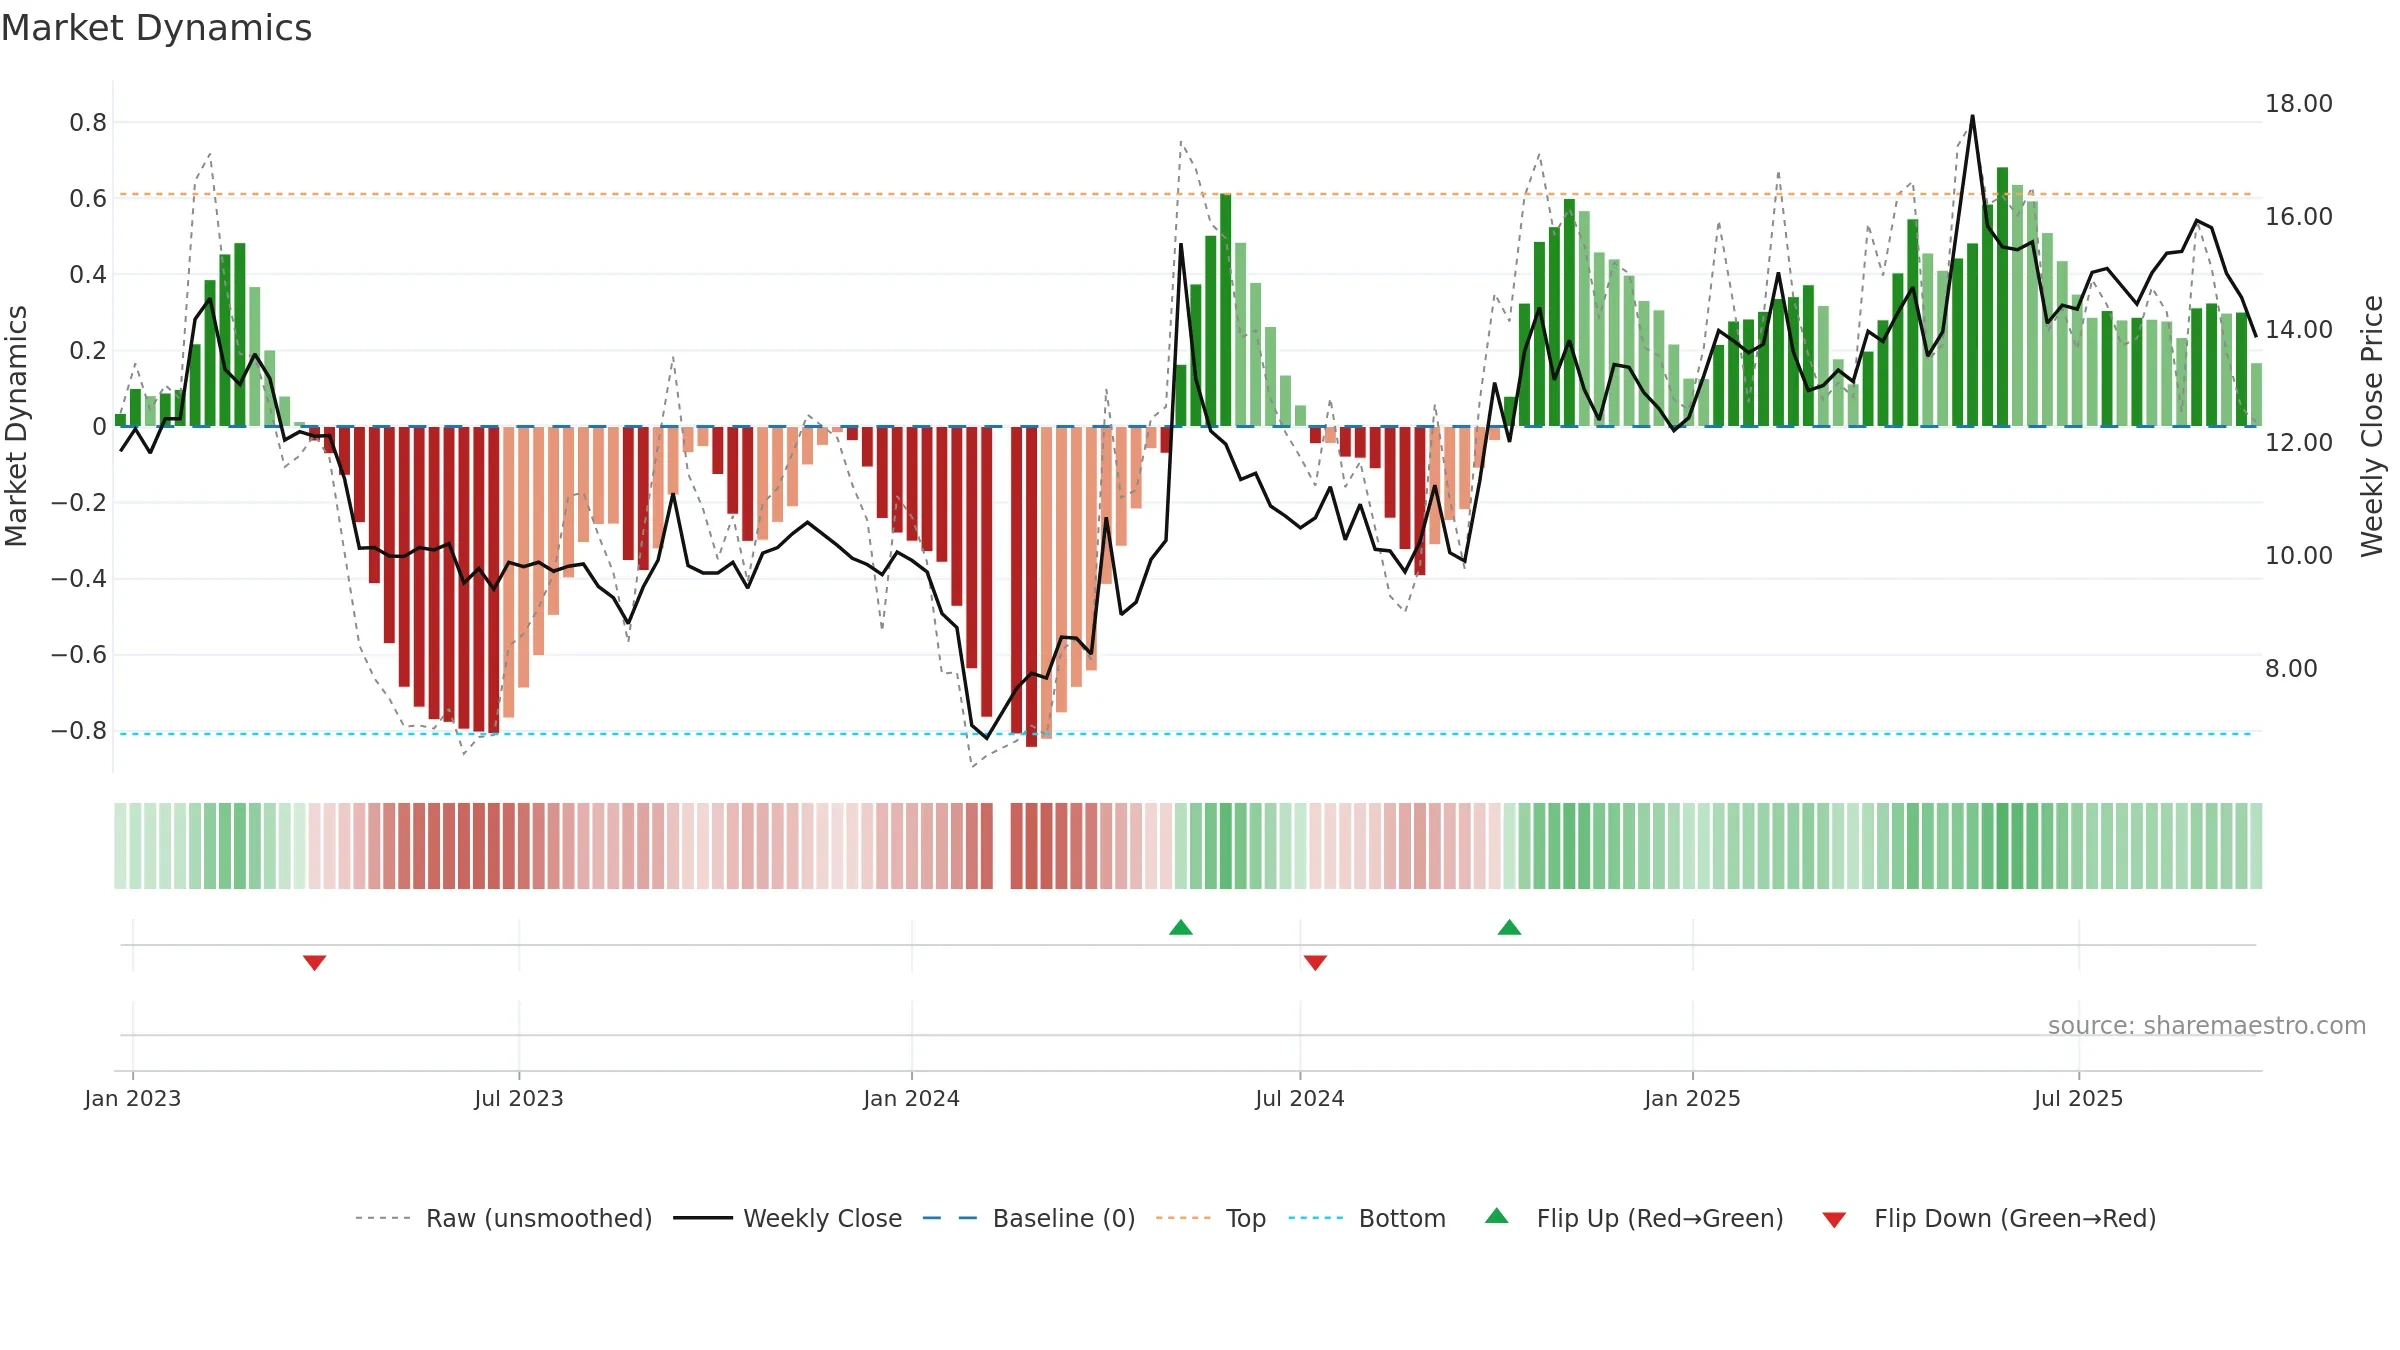The image size is (2400, 1350).
Task: Click the weekly close price peak near 18.00
Action: pos(1972,117)
